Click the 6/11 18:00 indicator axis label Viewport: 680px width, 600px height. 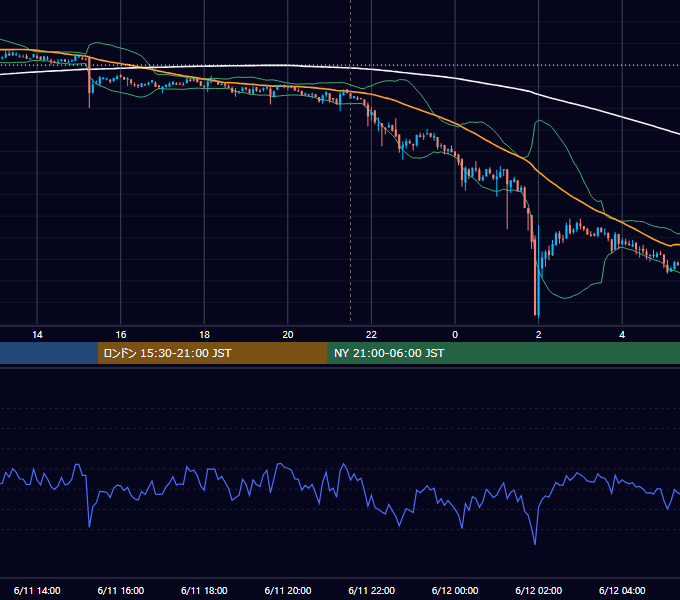coord(204,590)
